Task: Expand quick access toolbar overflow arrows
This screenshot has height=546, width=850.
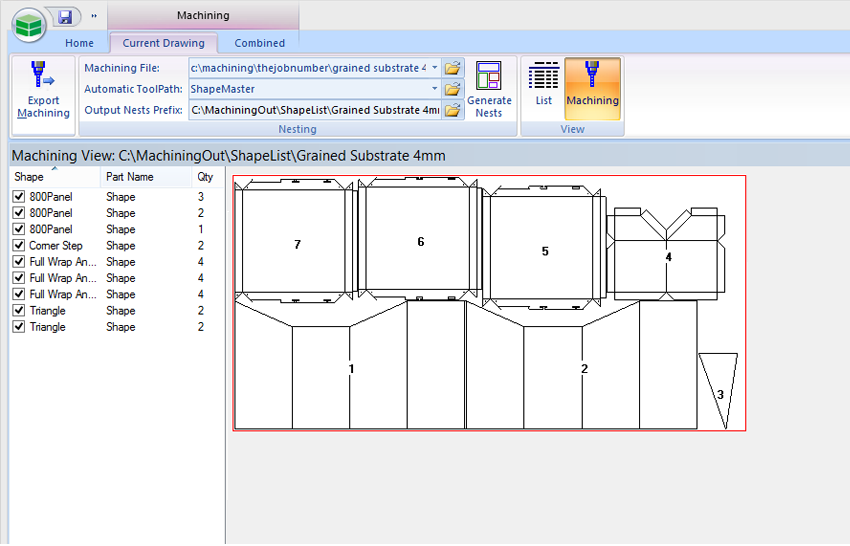Action: pos(94,16)
